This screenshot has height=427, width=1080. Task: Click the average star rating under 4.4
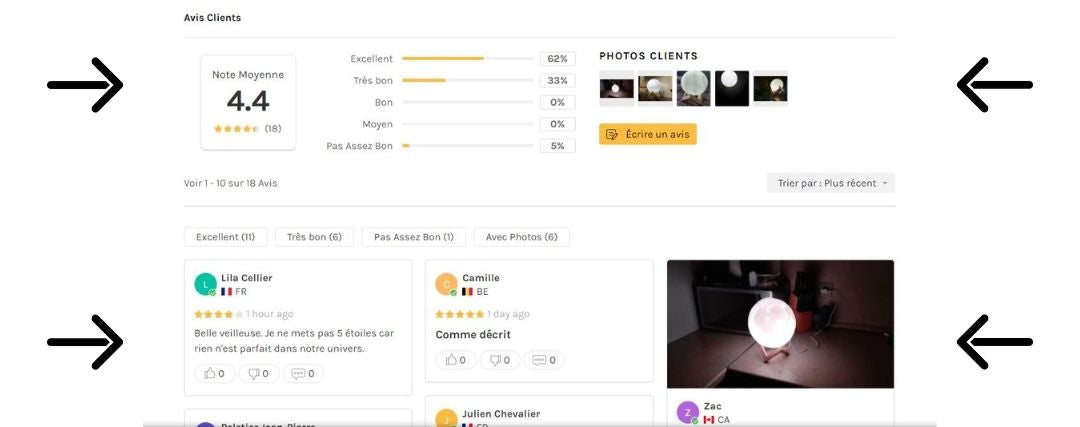point(236,129)
